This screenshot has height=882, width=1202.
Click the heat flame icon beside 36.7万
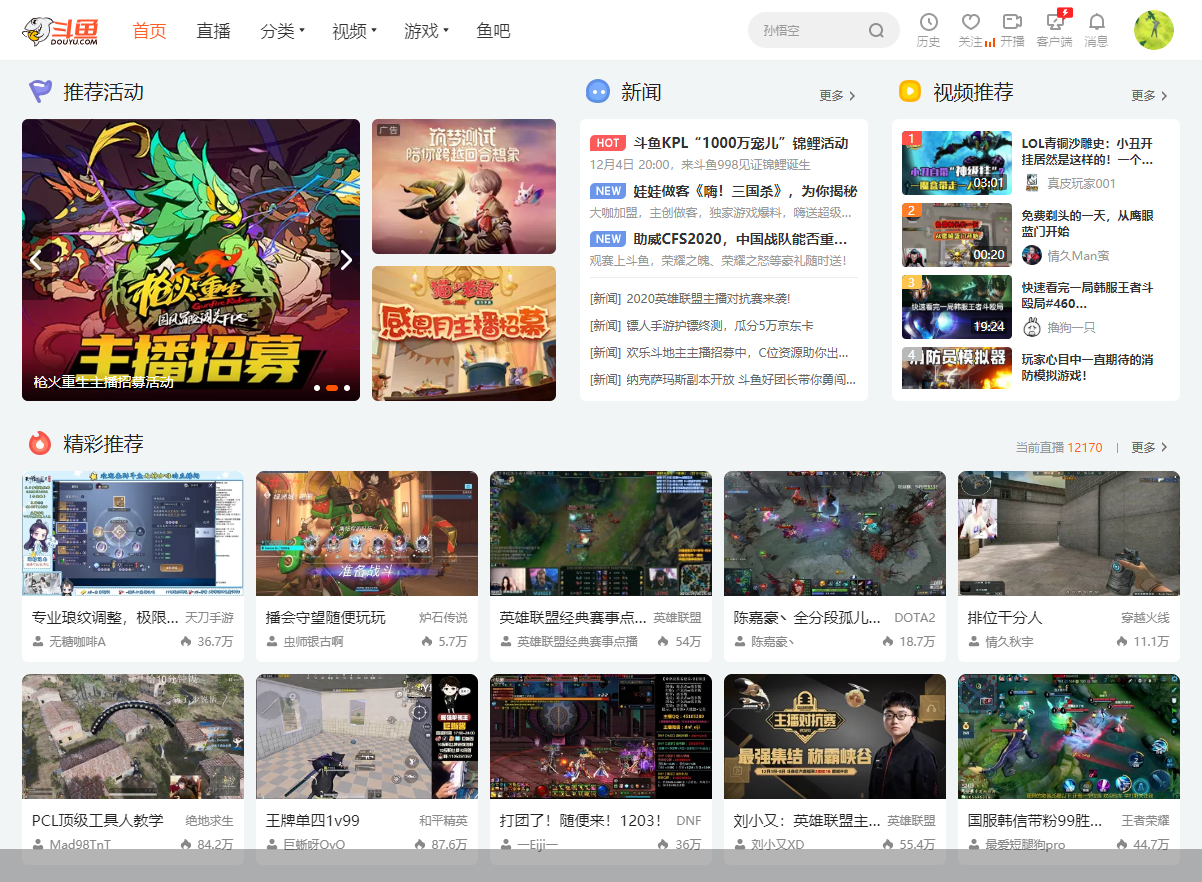(x=186, y=641)
